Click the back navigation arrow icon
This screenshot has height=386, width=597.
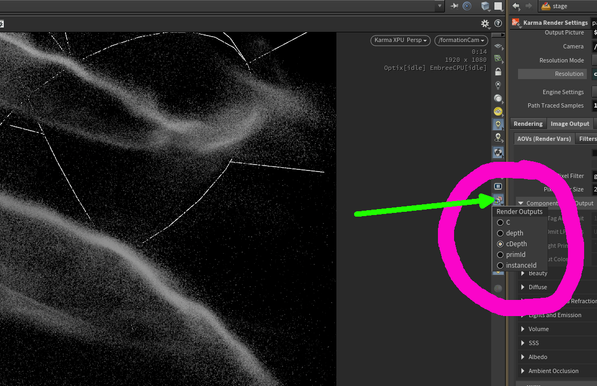(516, 6)
